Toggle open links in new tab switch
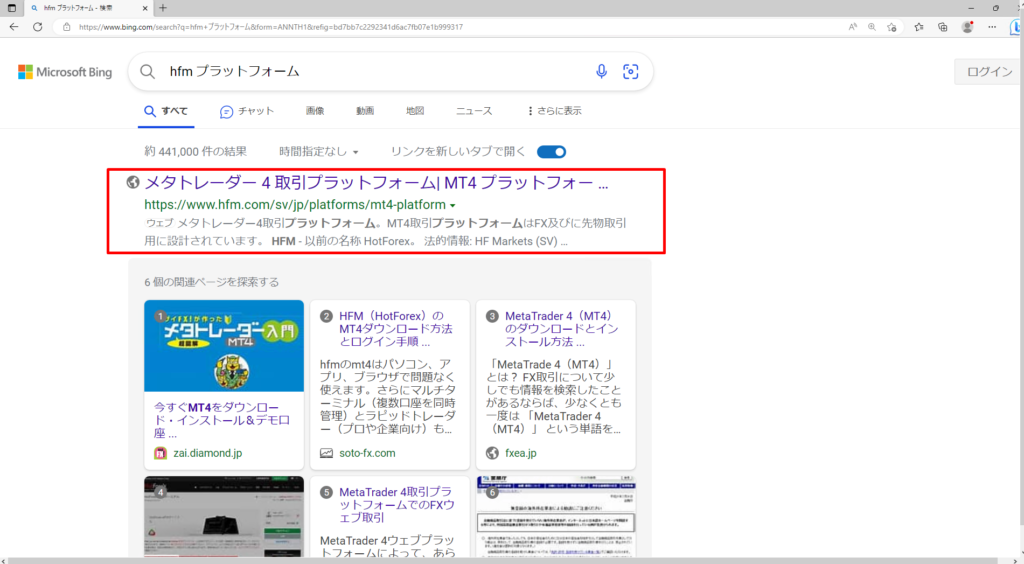The image size is (1024, 564). pos(551,151)
